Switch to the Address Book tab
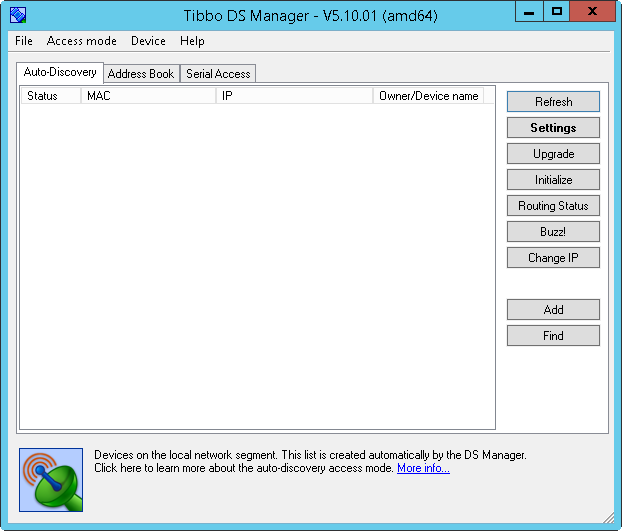 (141, 74)
